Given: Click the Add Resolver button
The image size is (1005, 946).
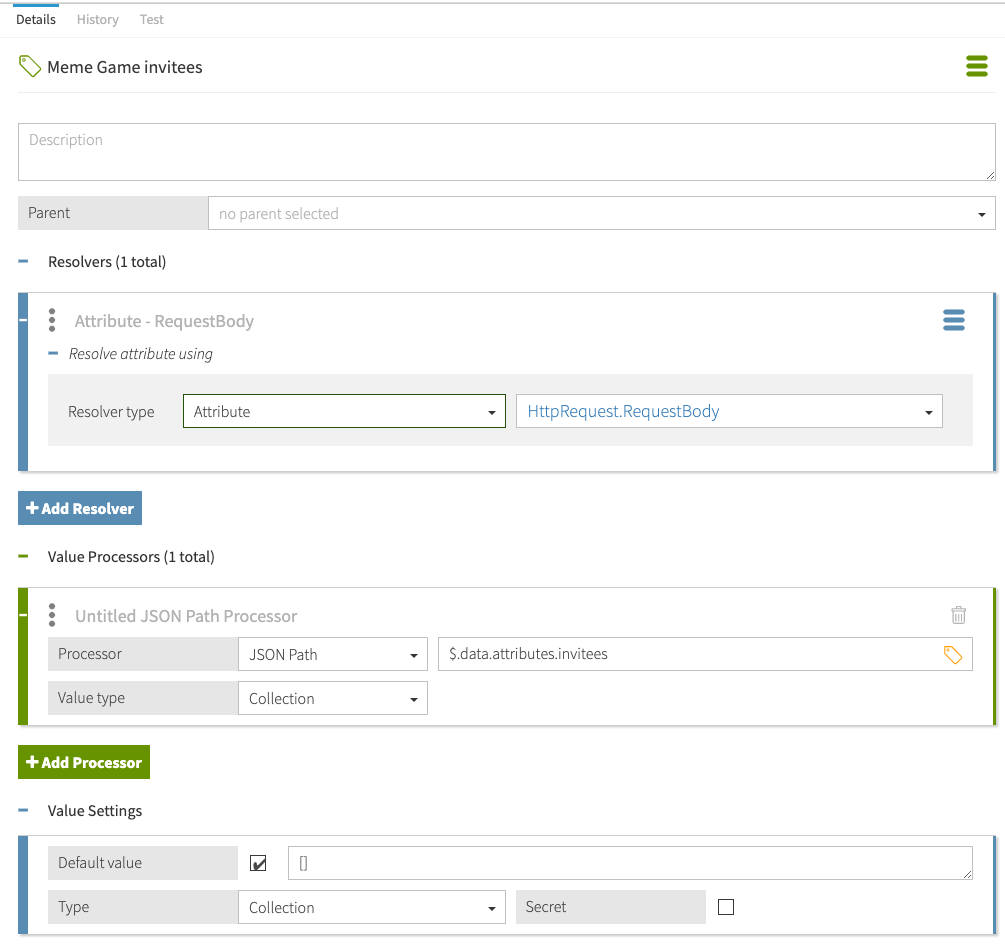Looking at the screenshot, I should 80,508.
